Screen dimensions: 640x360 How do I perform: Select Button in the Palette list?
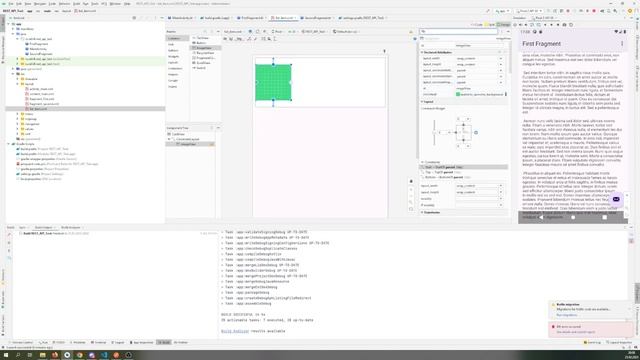click(x=201, y=43)
